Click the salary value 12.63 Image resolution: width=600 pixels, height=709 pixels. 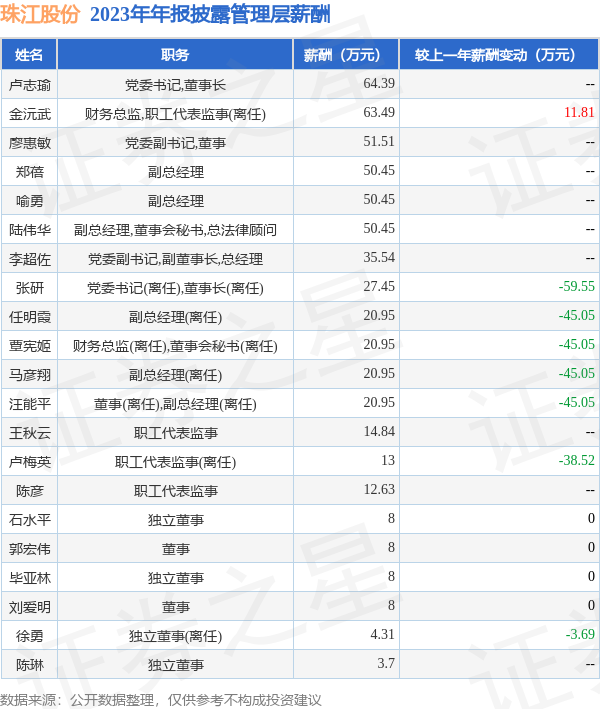tap(379, 489)
